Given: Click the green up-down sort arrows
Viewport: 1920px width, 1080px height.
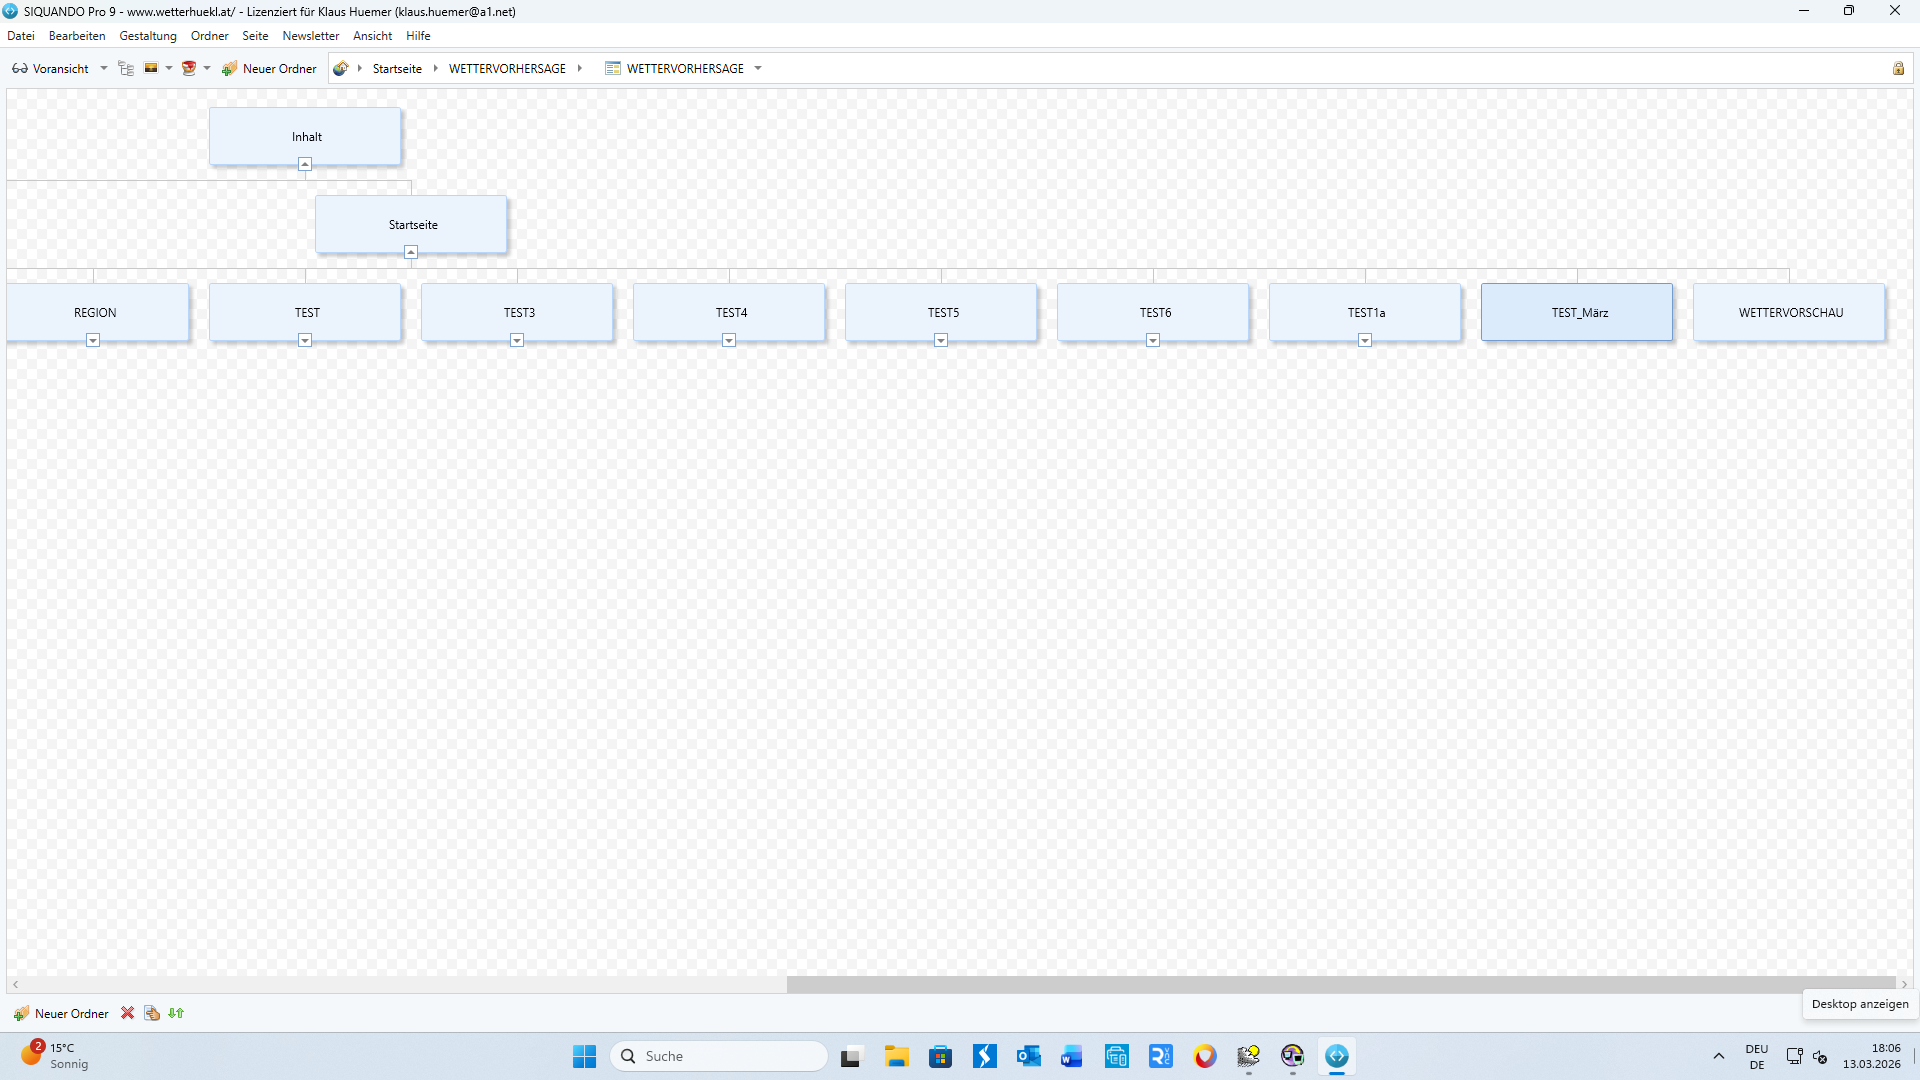Looking at the screenshot, I should (176, 1013).
